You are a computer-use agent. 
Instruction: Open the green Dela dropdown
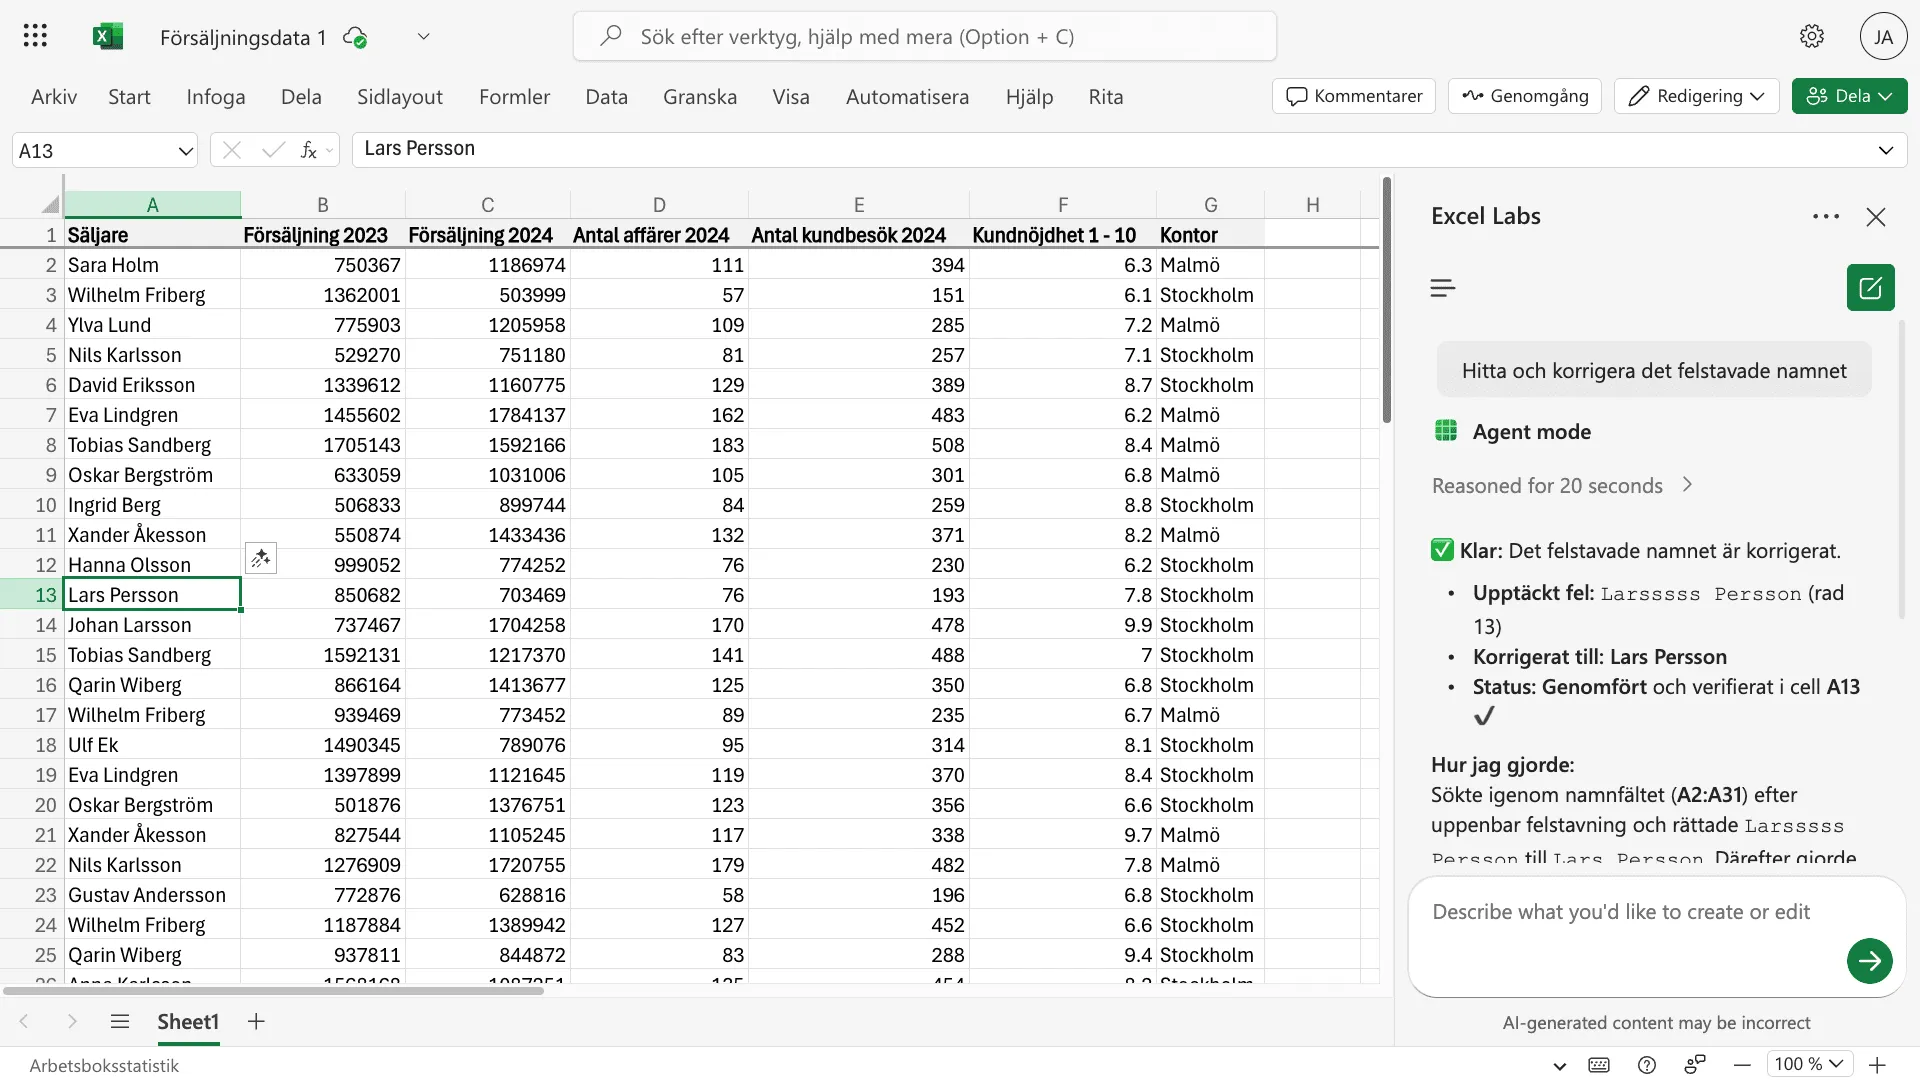click(x=1849, y=96)
